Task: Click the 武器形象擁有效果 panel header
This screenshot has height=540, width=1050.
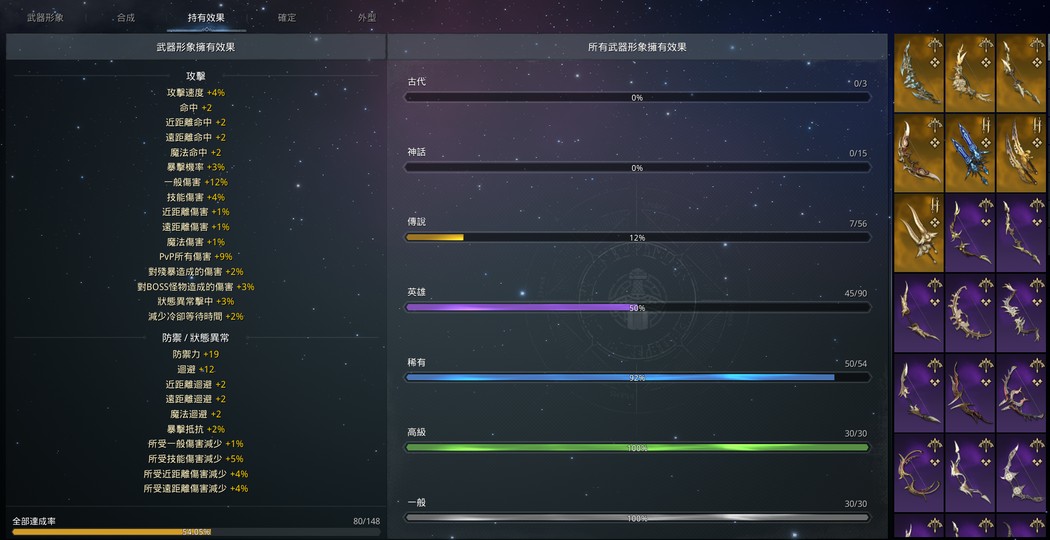Action: coord(196,47)
